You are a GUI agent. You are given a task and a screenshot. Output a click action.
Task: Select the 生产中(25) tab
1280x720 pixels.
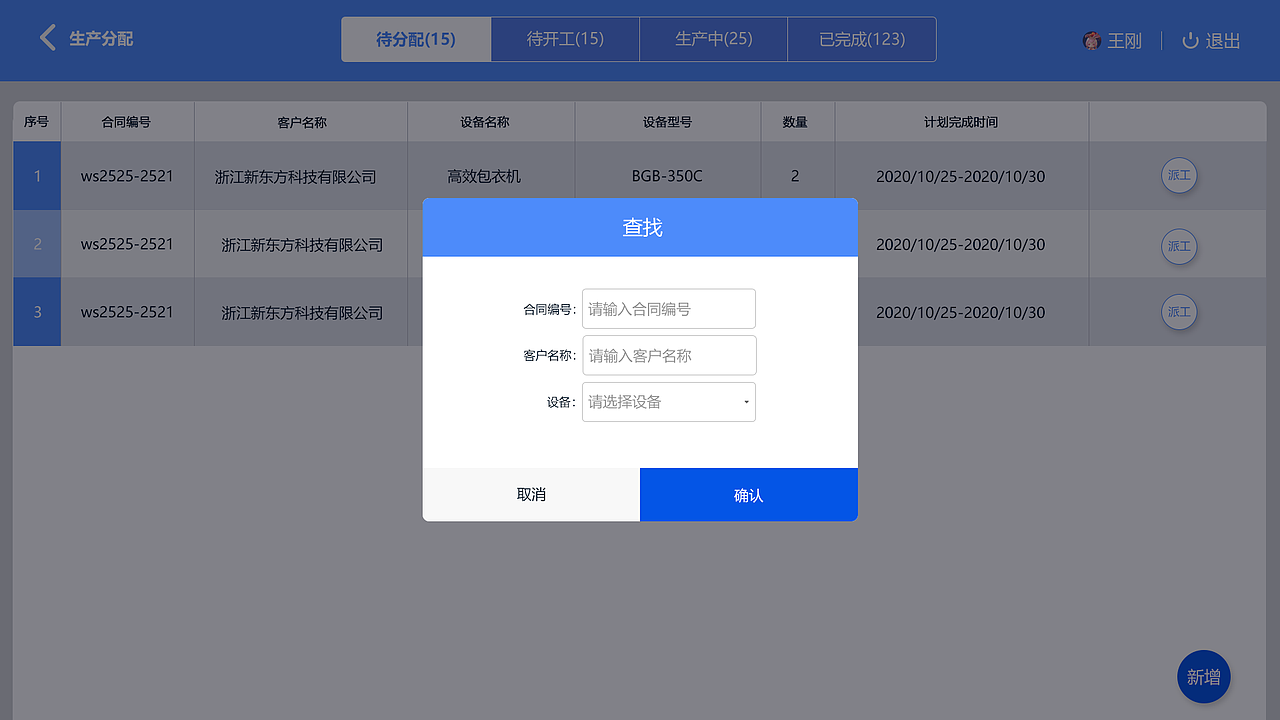pyautogui.click(x=713, y=39)
